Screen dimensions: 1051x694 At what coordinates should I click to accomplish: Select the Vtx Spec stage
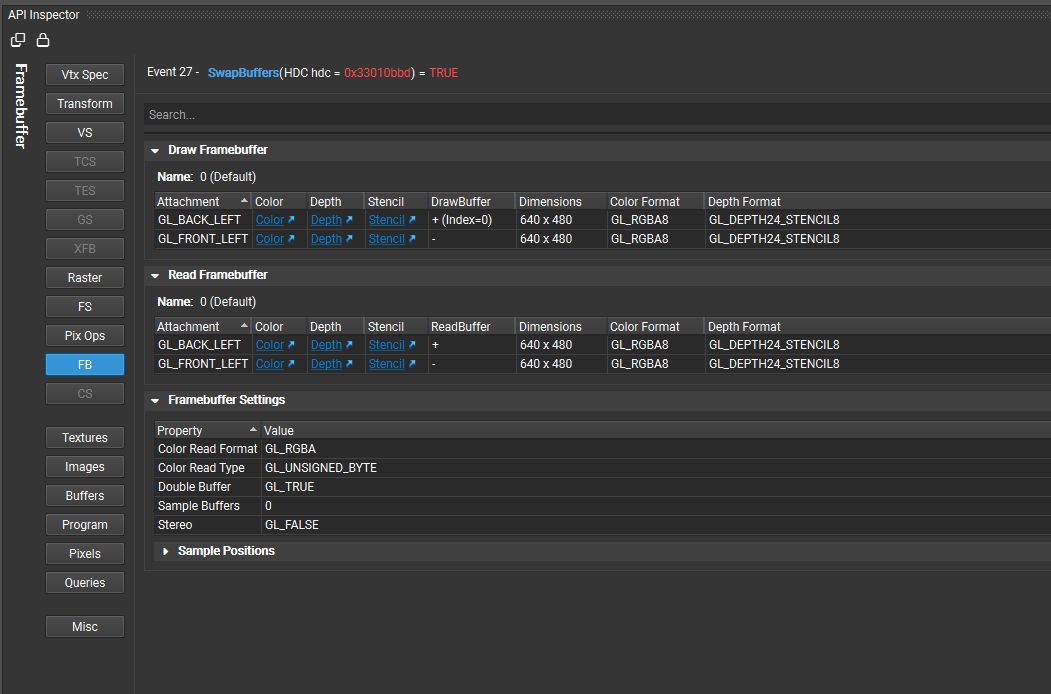(x=84, y=74)
